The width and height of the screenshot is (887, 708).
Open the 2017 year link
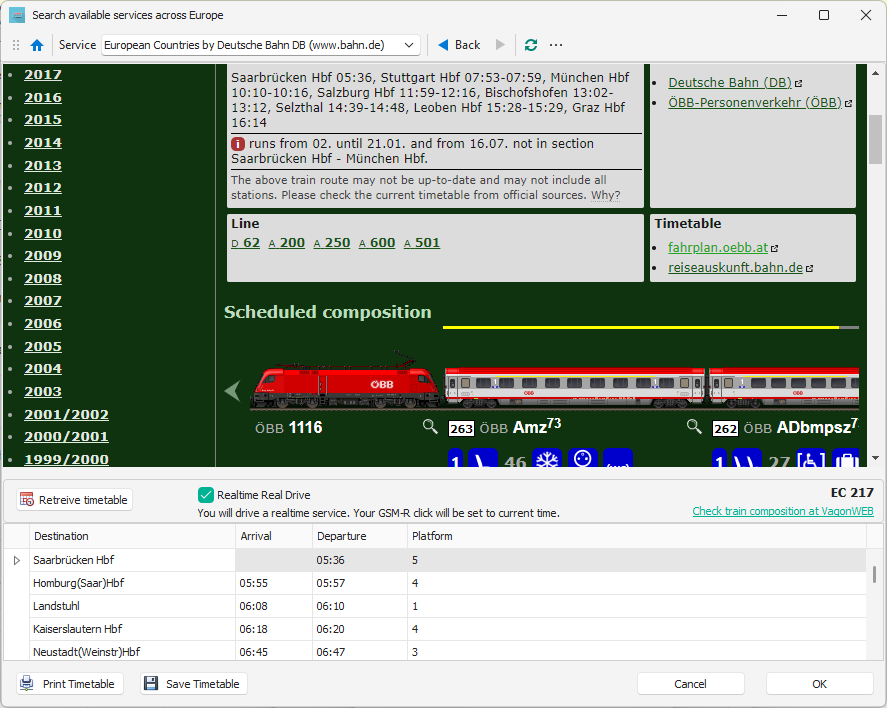click(x=43, y=75)
